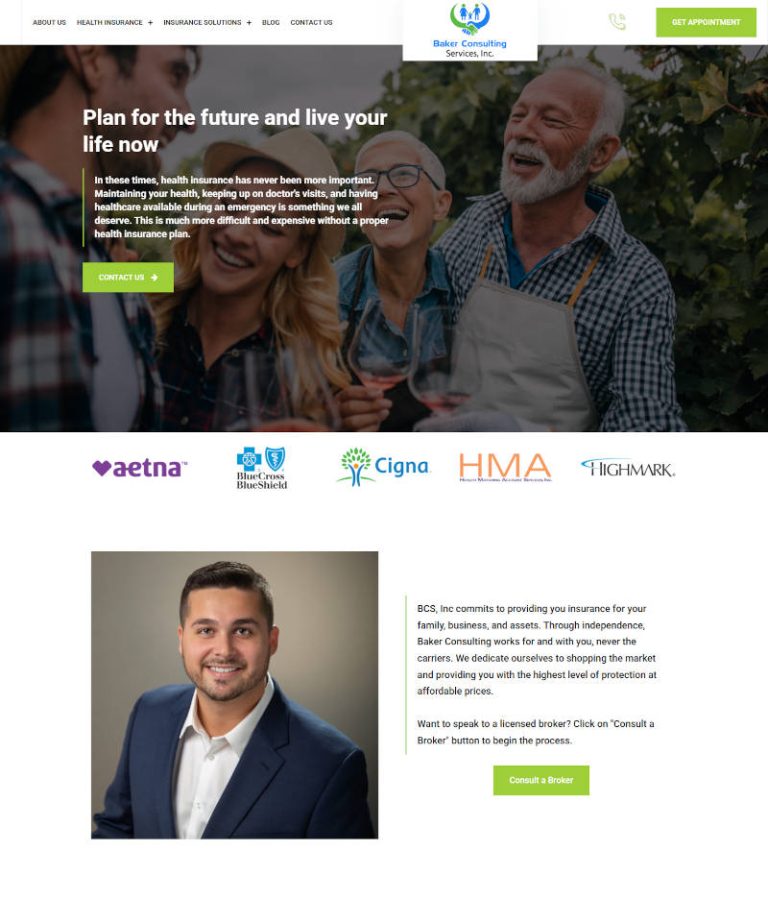Screen dimensions: 768x900
Task: Click the broker portrait photo
Action: (x=235, y=695)
